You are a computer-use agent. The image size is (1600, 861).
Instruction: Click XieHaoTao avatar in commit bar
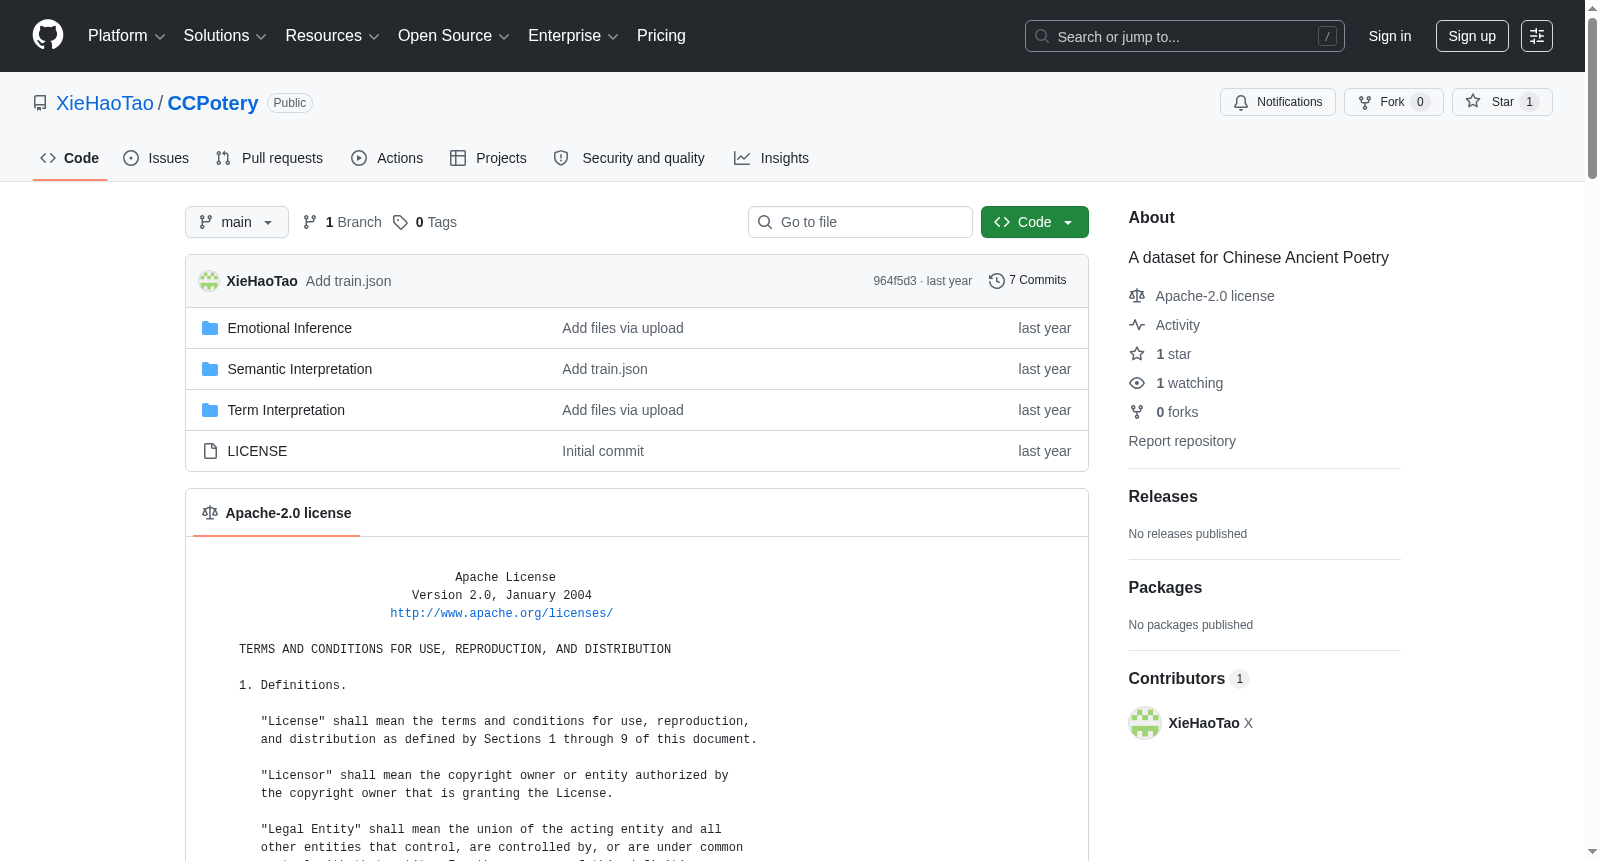pyautogui.click(x=209, y=281)
